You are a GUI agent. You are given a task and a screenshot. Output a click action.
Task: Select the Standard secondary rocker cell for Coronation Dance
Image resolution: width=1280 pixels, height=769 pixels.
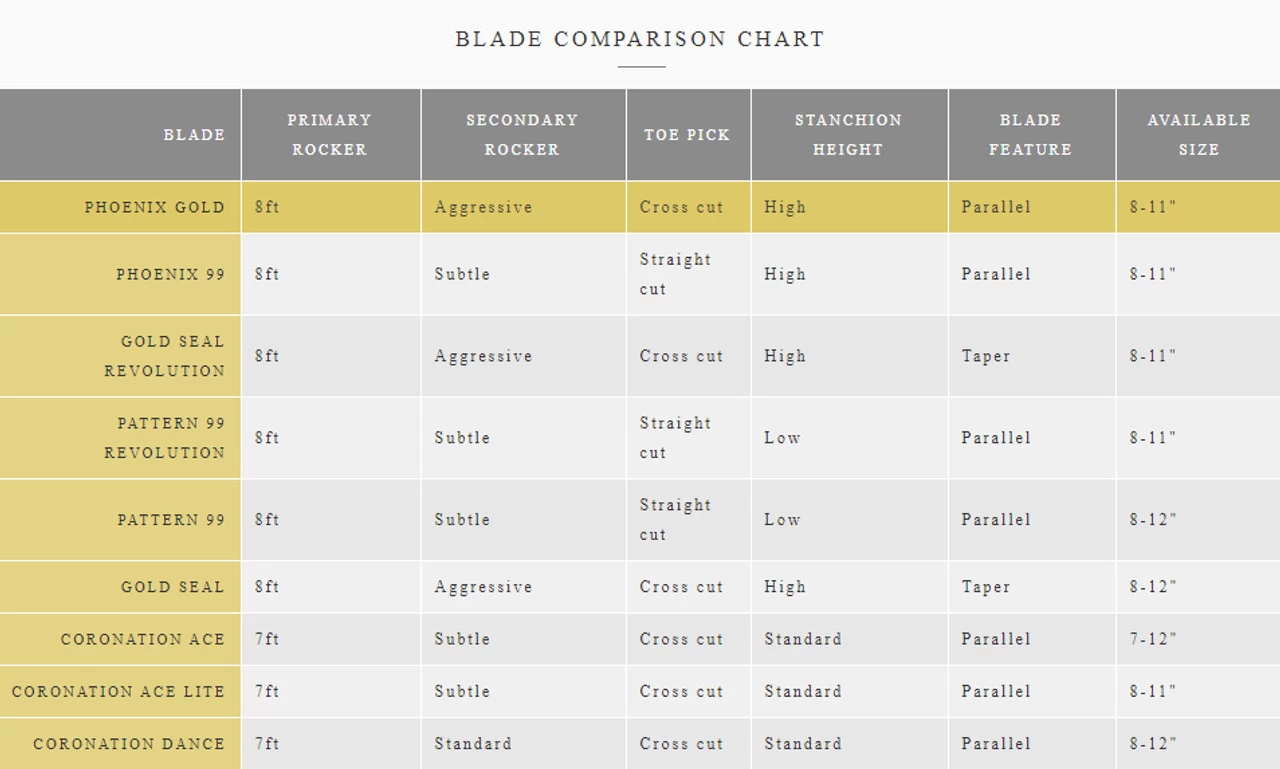[x=473, y=744]
